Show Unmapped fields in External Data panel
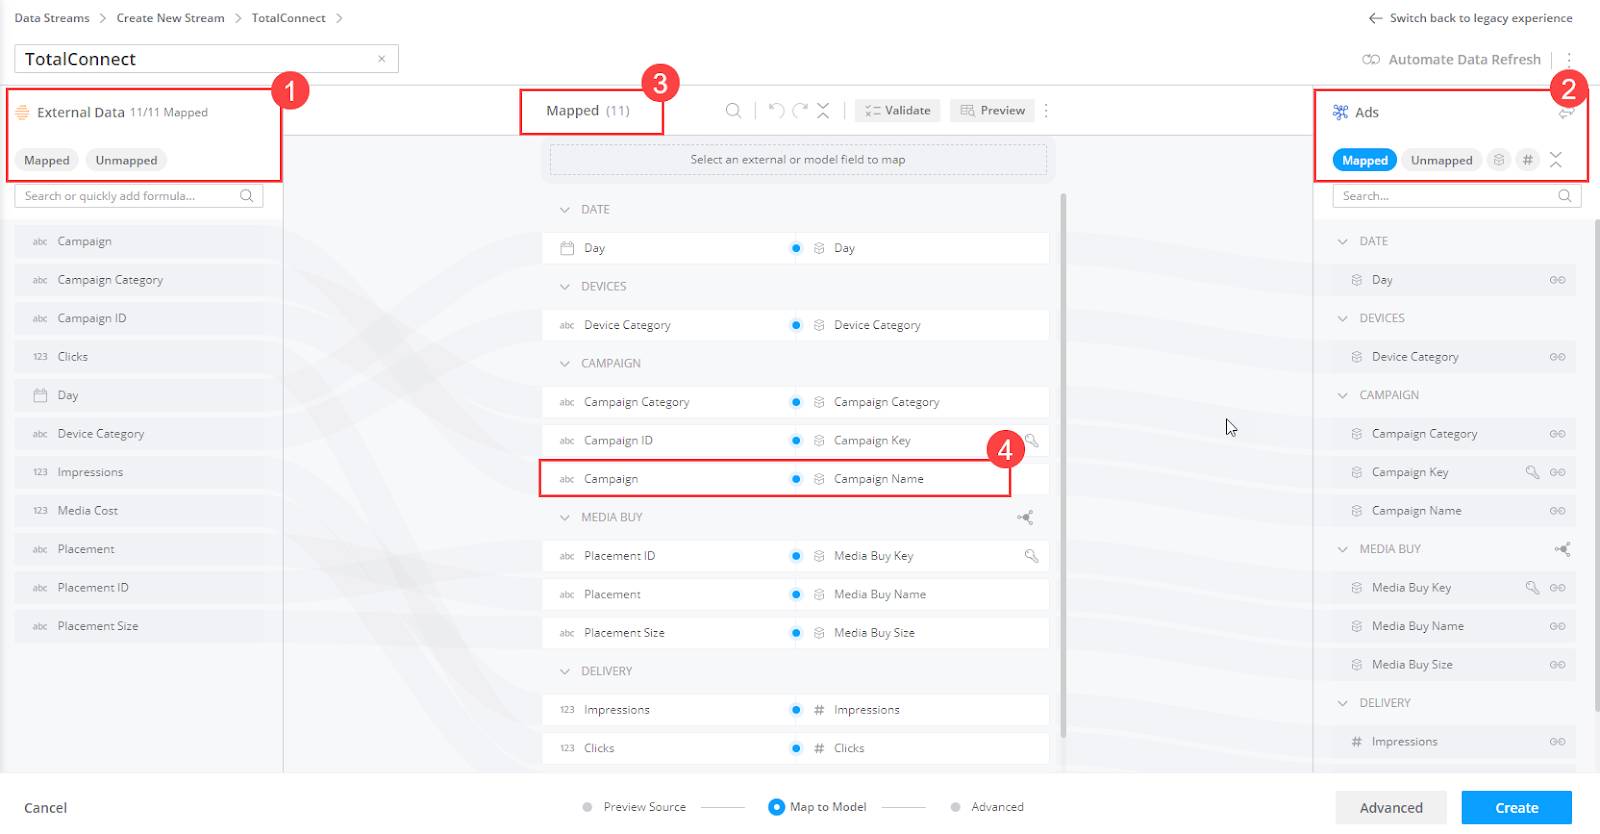 tap(126, 160)
